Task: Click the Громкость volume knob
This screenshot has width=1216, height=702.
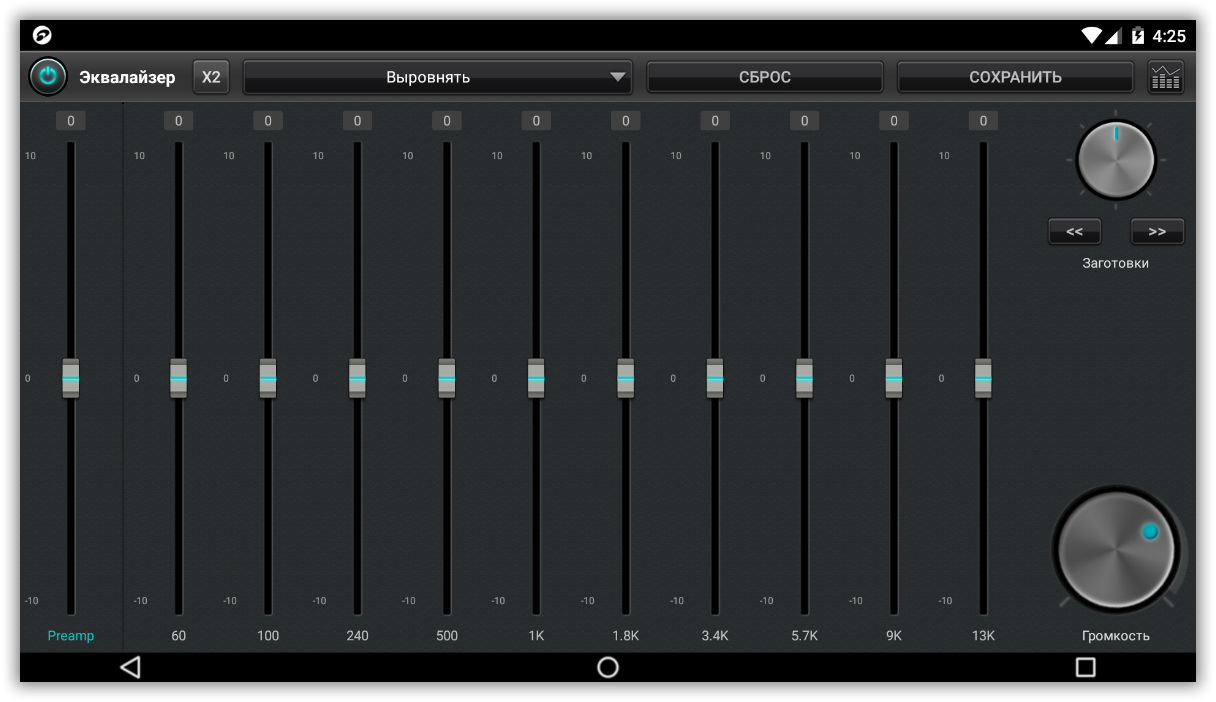Action: (x=1115, y=549)
